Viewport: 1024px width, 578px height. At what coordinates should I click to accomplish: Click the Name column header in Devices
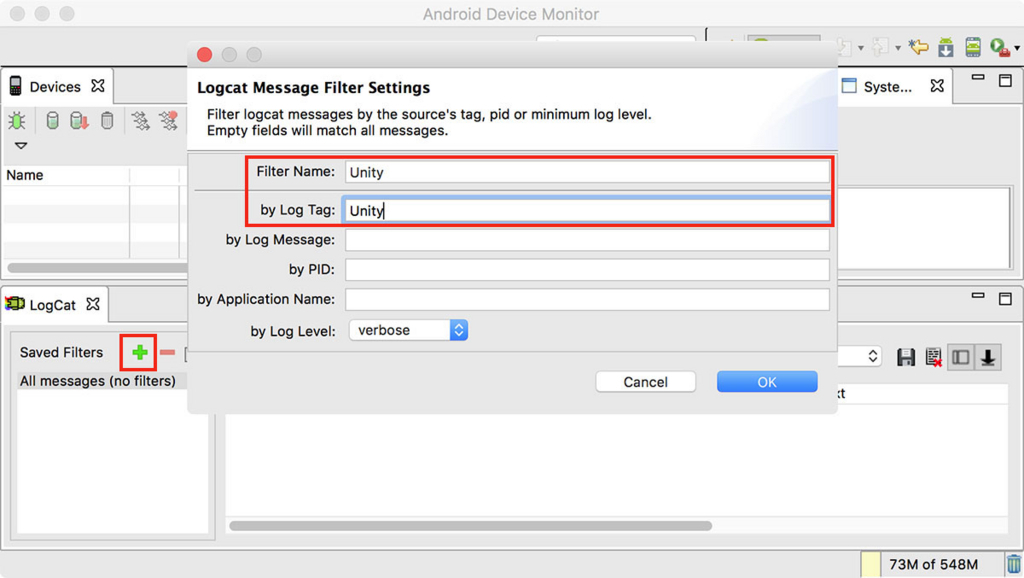66,175
